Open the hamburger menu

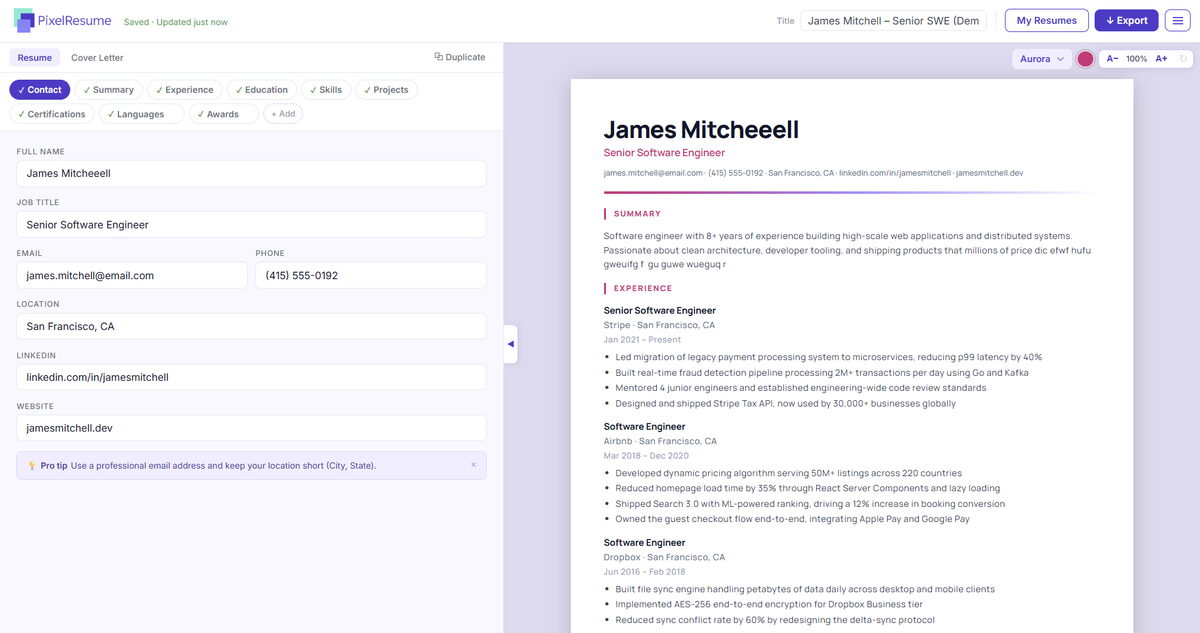click(x=1177, y=20)
